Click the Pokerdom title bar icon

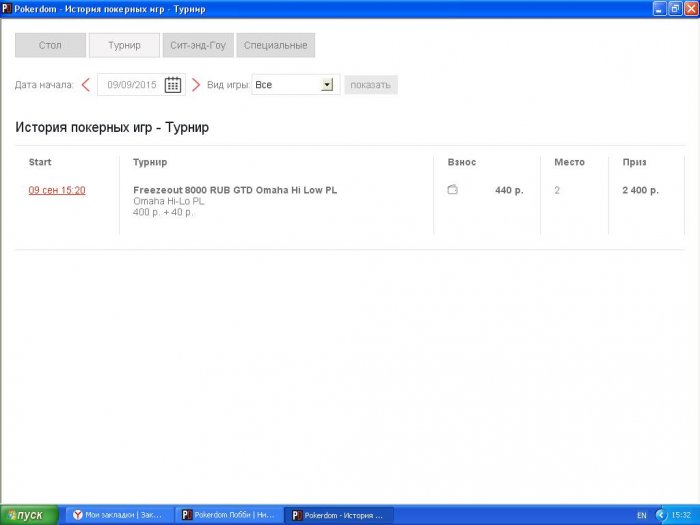pyautogui.click(x=7, y=9)
